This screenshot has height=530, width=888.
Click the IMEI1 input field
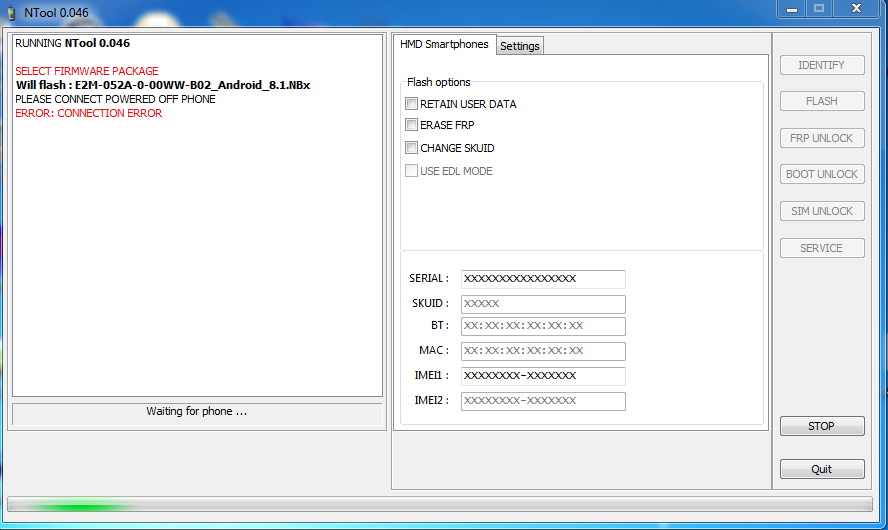(x=543, y=376)
